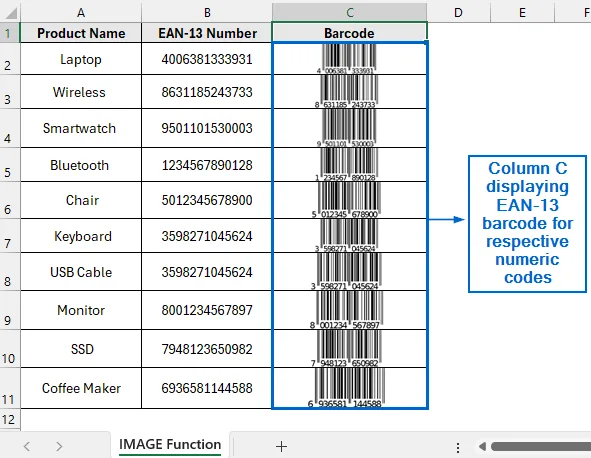This screenshot has height=458, width=591.
Task: Select cell with 5012345678900
Action: (207, 200)
